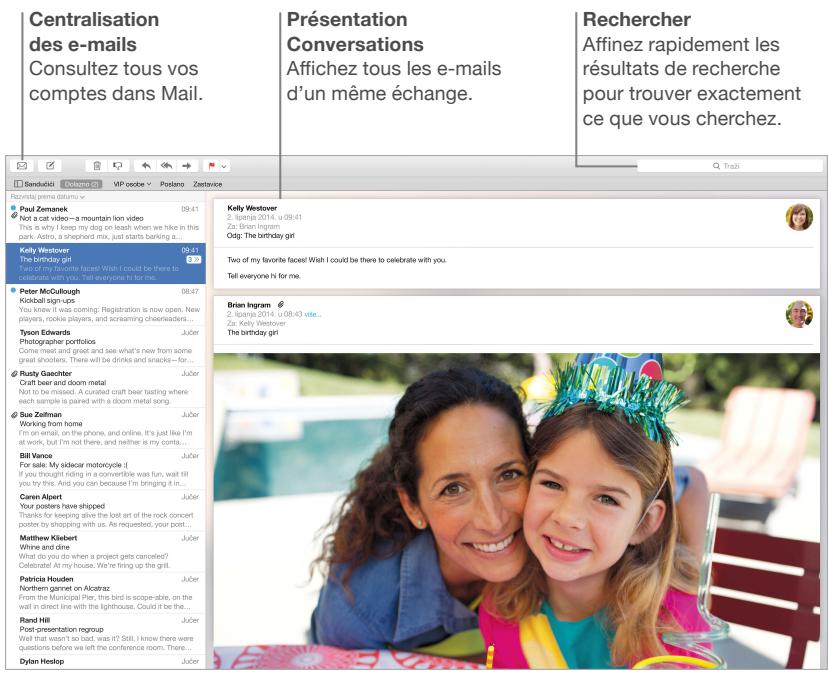Image resolution: width=828 pixels, height=673 pixels.
Task: Click the birthday girl photo attachment
Action: (516, 511)
